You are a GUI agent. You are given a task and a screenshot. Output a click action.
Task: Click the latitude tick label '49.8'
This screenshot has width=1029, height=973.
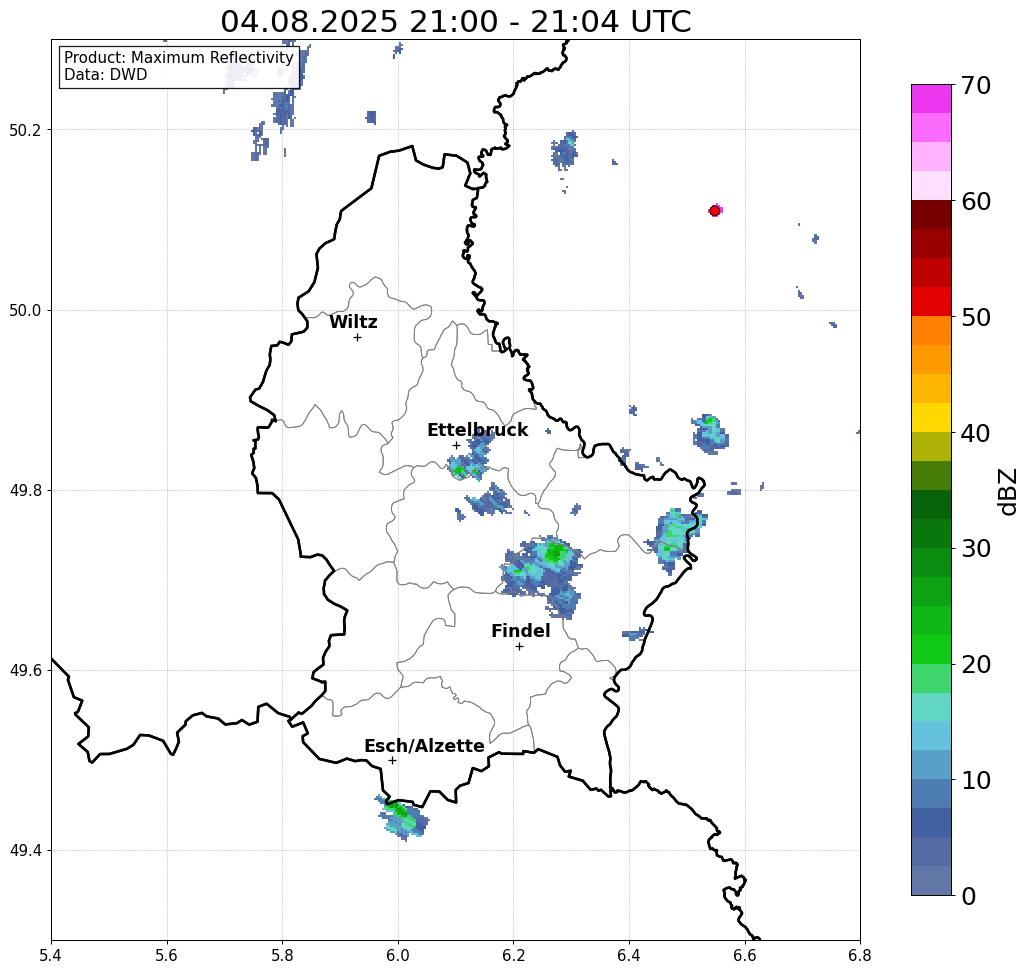[25, 490]
